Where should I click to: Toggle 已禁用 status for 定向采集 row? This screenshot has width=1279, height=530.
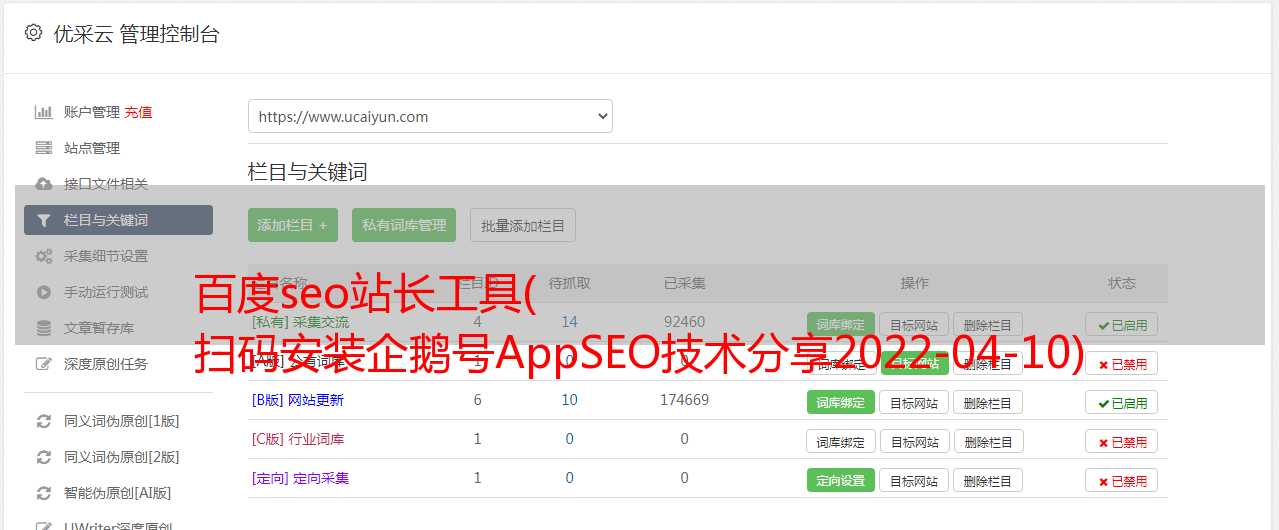(1122, 480)
